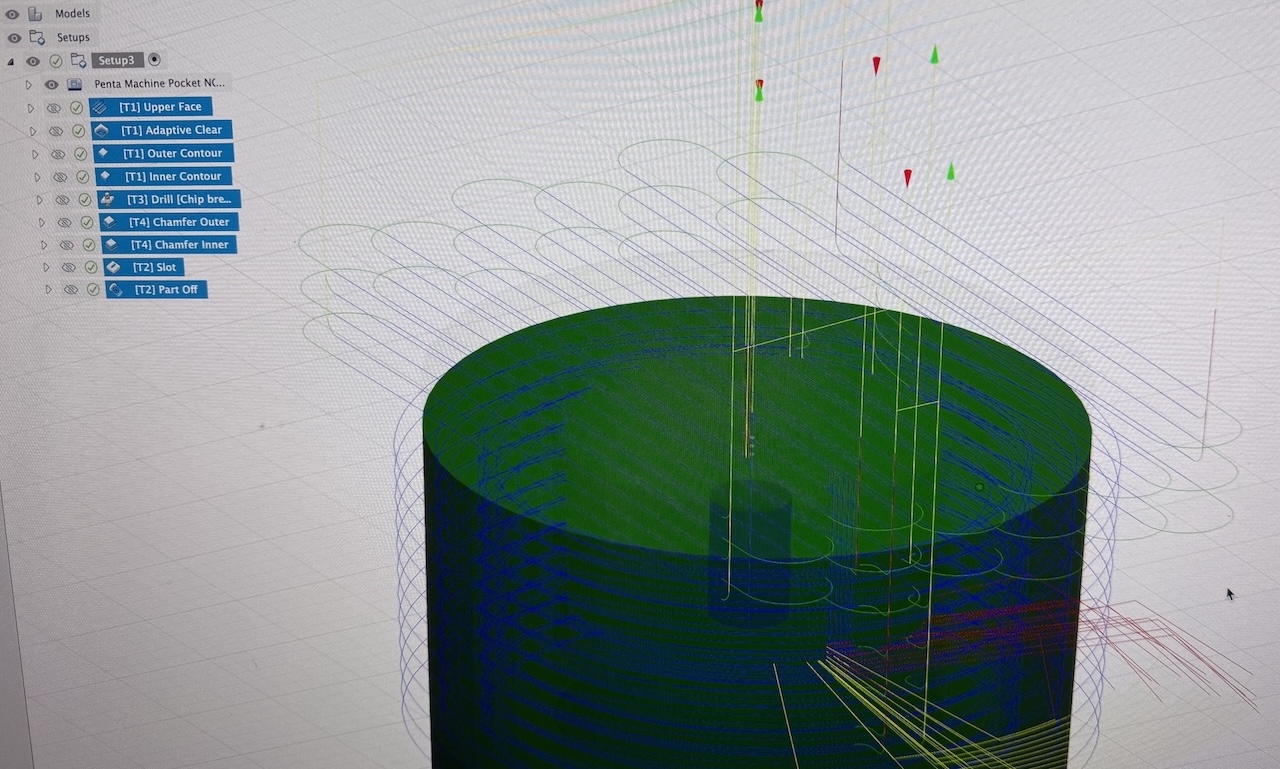This screenshot has width=1280, height=769.
Task: Expand the Chamfer Inner operation
Action: click(43, 245)
